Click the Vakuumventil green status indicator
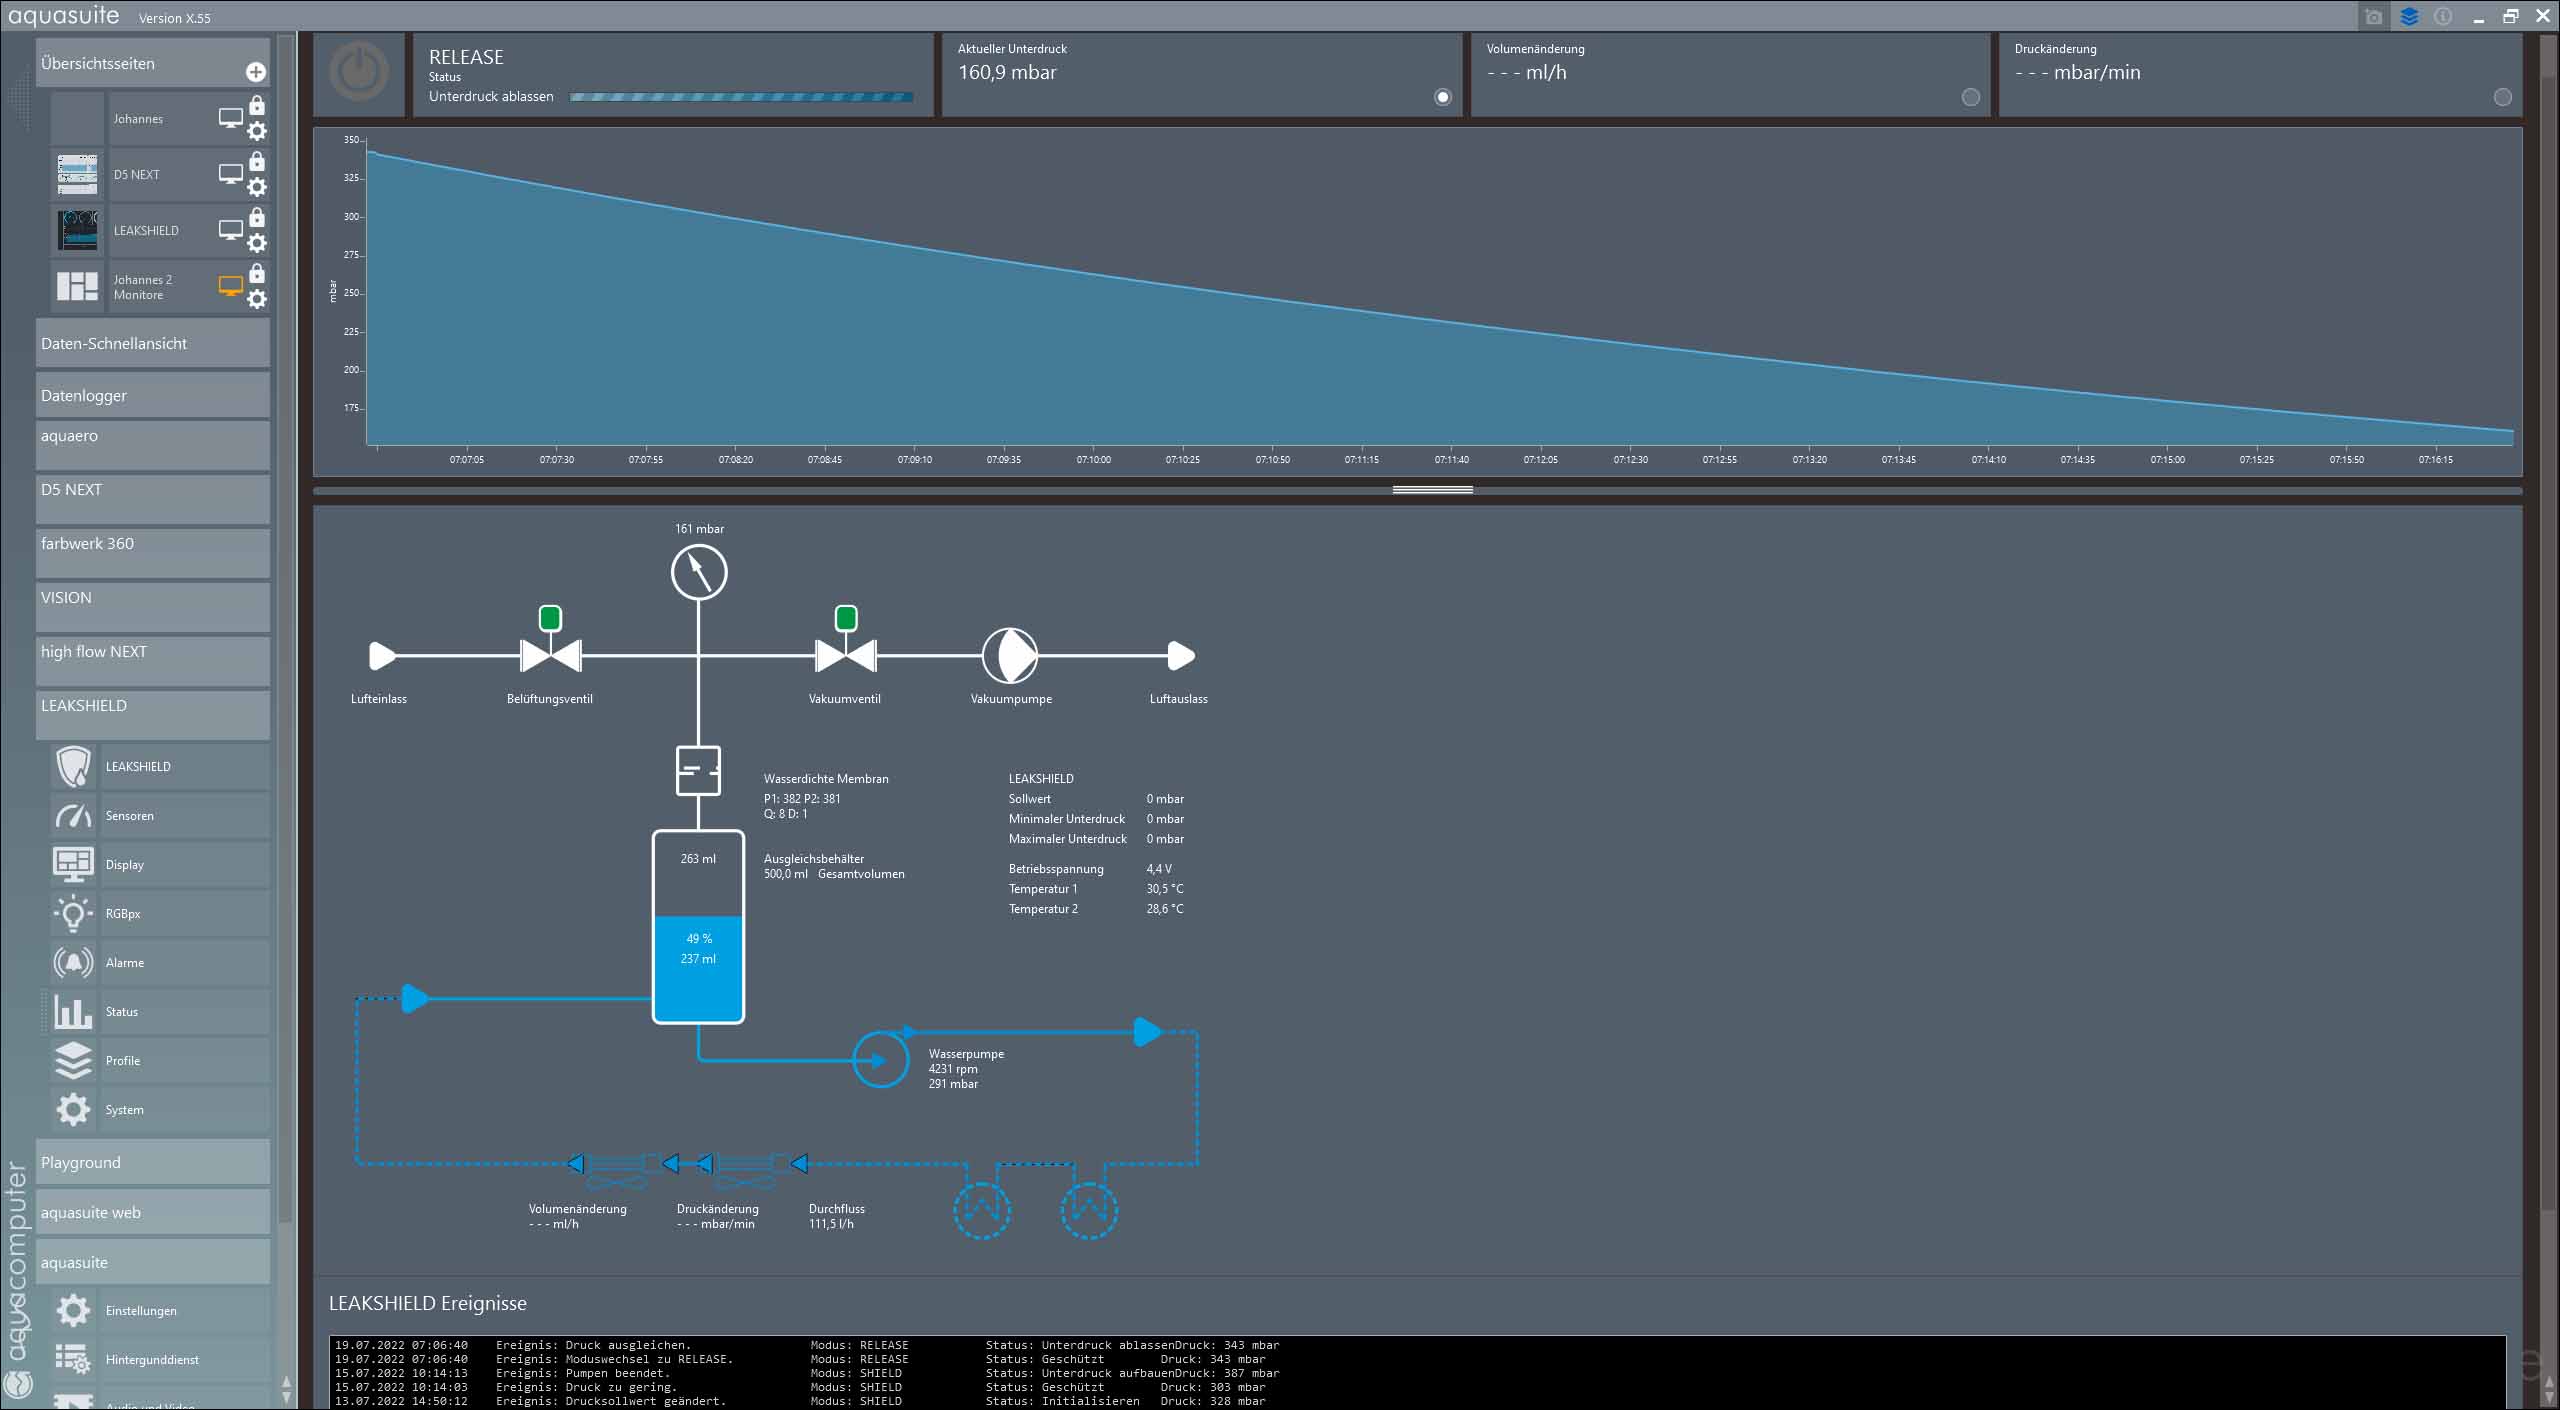Screen dimensions: 2560x1410 point(846,618)
